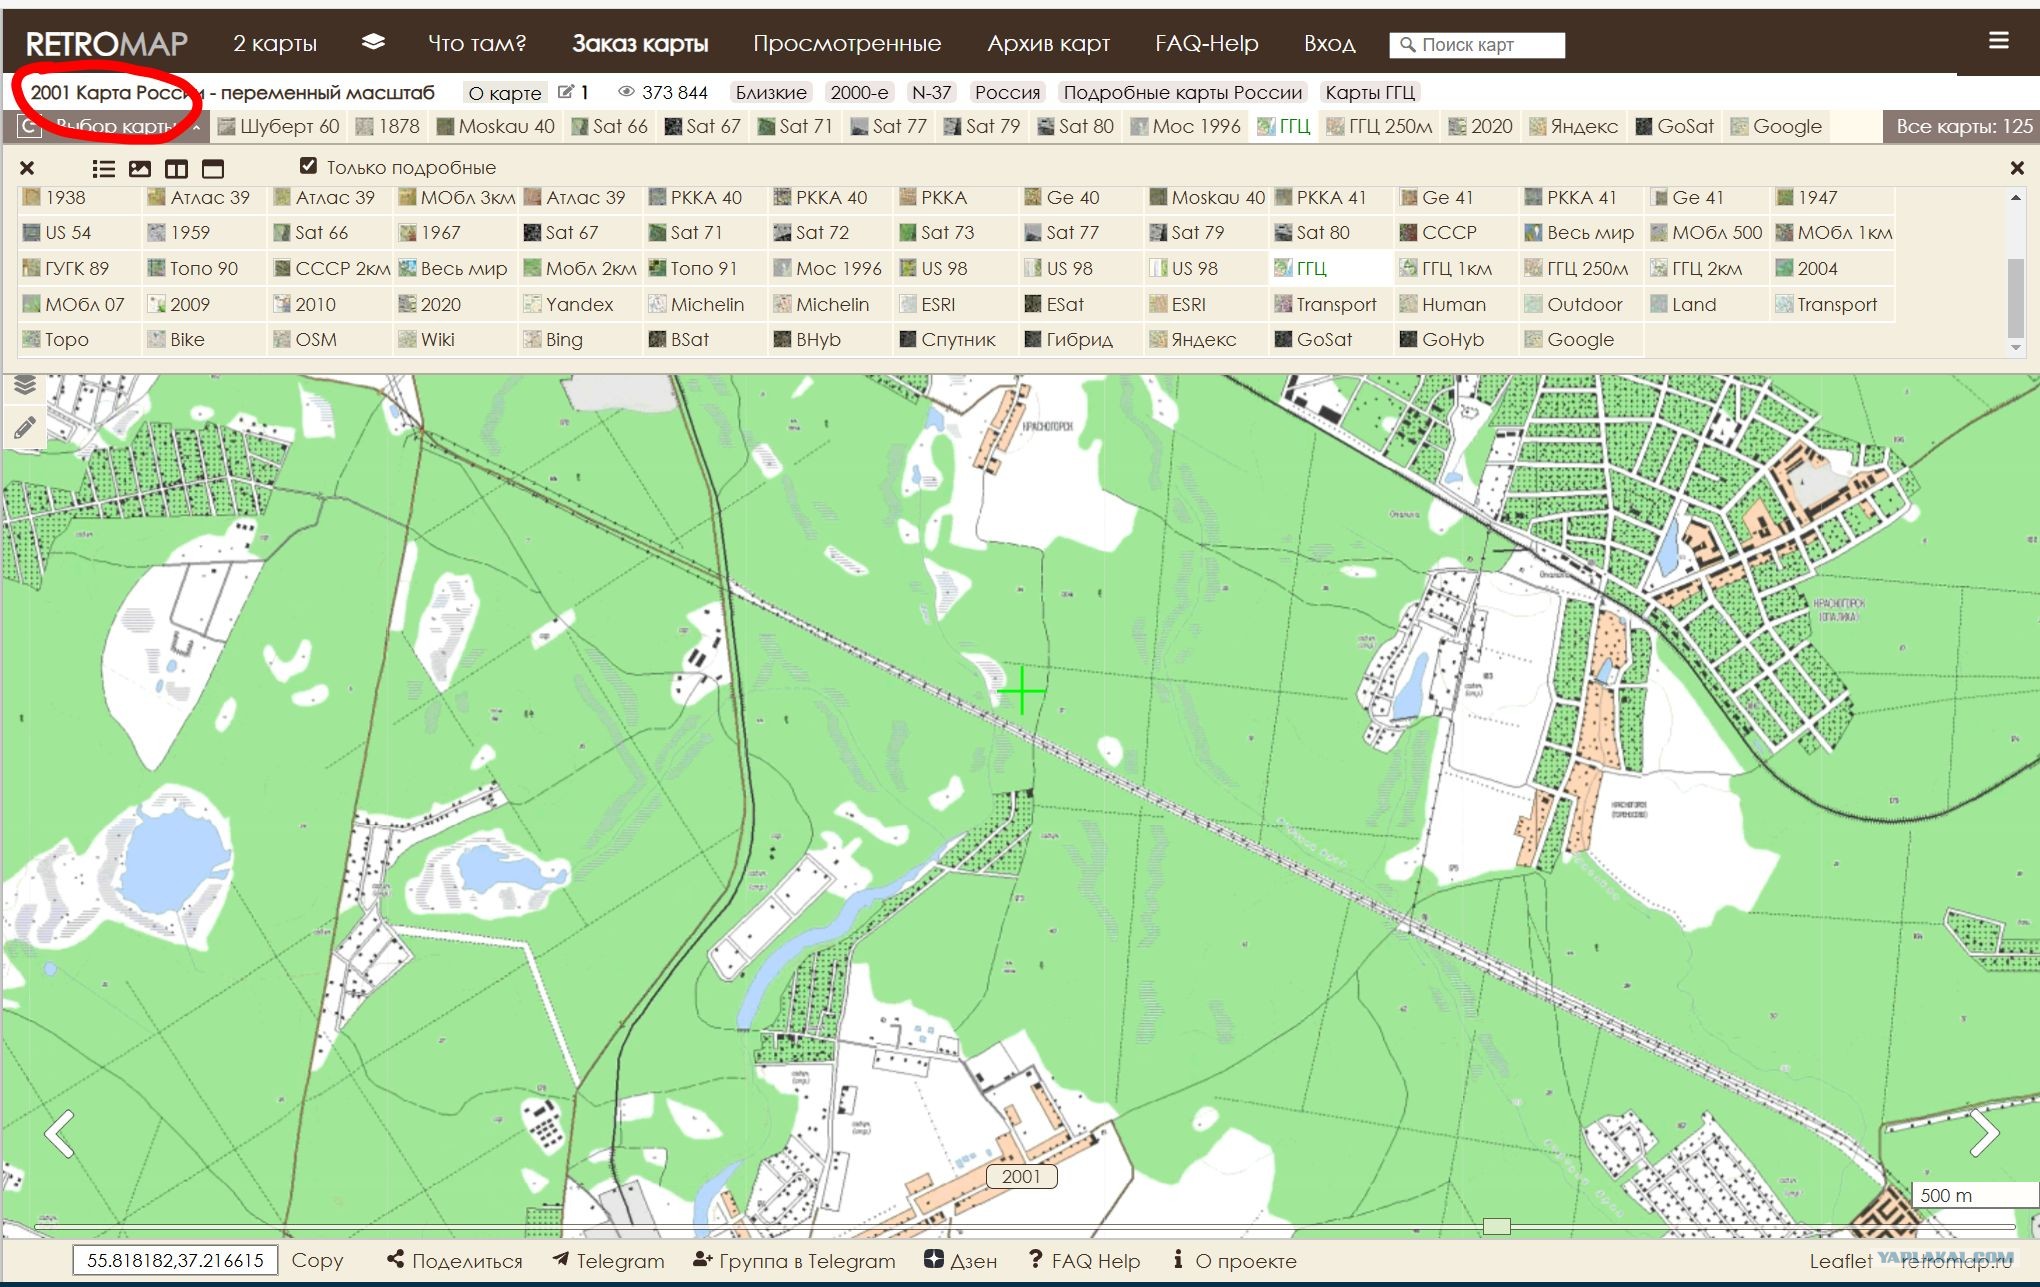The height and width of the screenshot is (1287, 2040).
Task: Go to next map with right arrow
Action: coord(1984,1133)
